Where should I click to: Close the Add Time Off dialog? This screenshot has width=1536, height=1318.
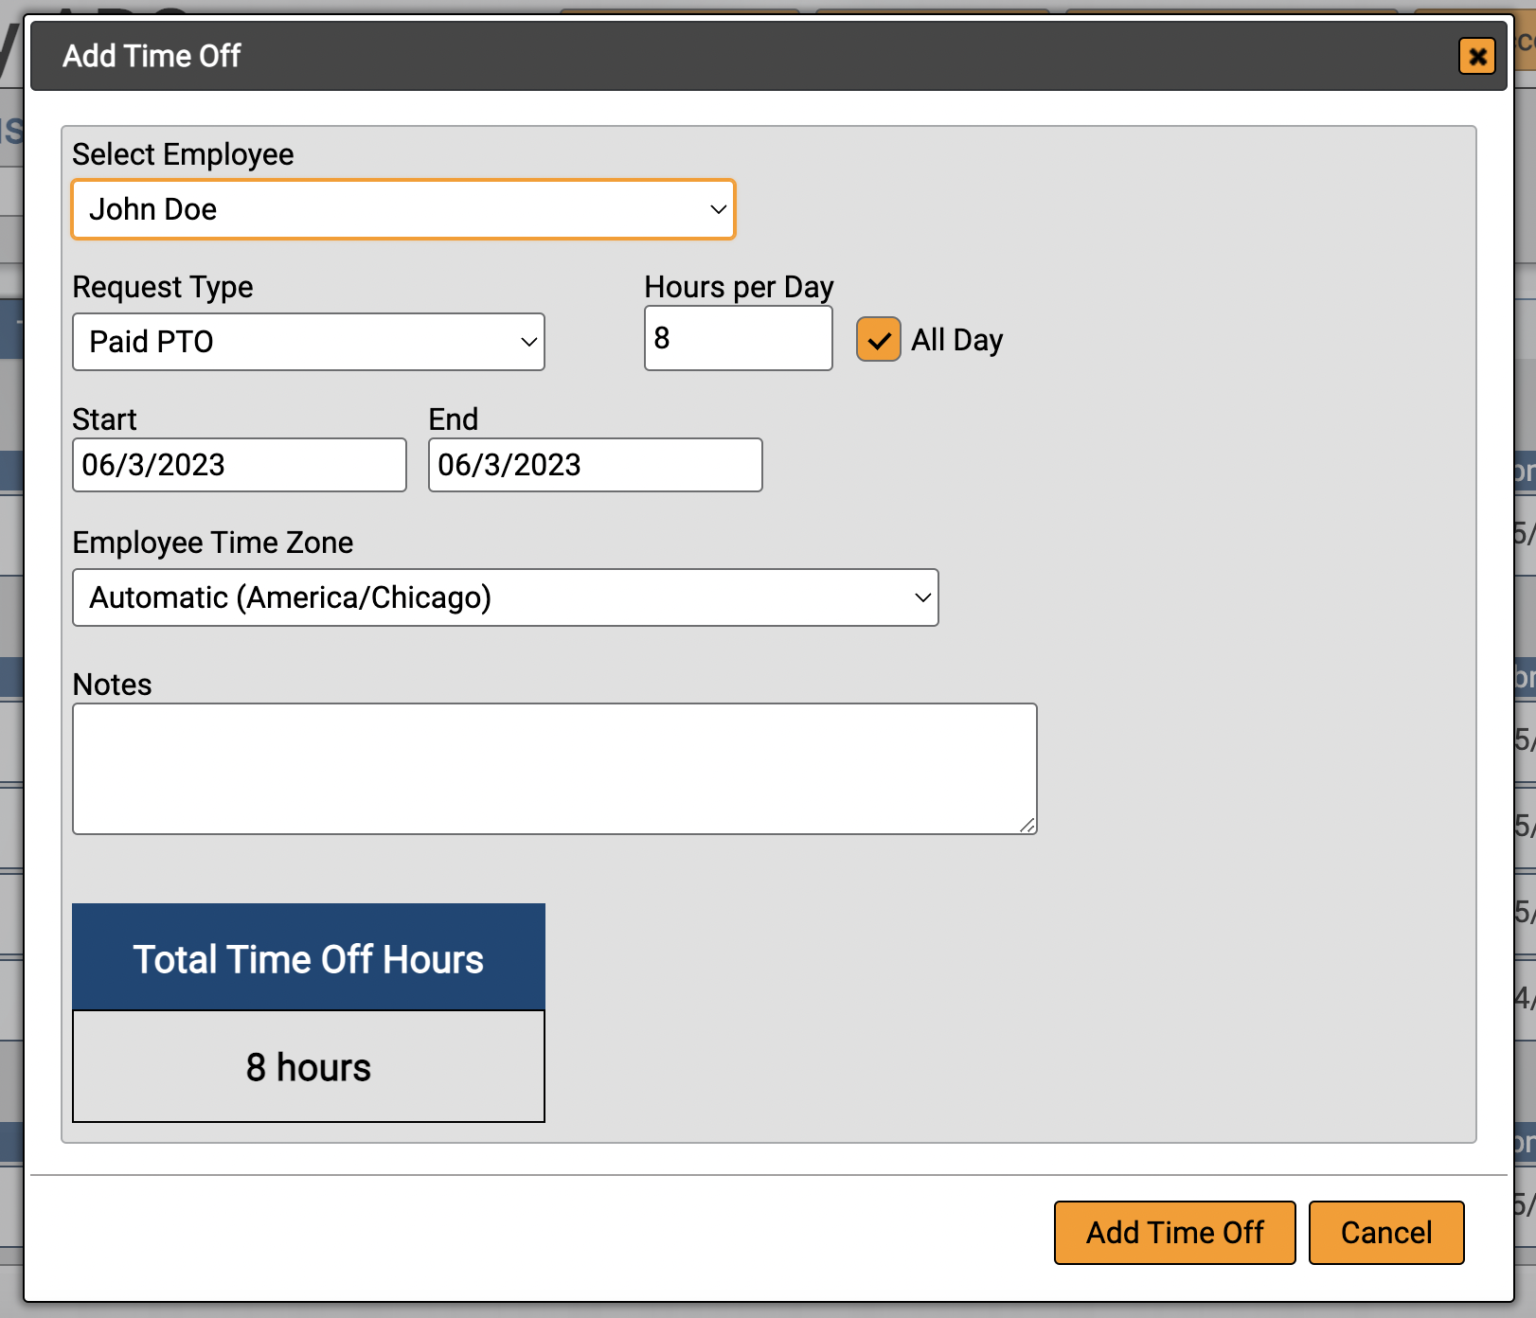pyautogui.click(x=1477, y=56)
